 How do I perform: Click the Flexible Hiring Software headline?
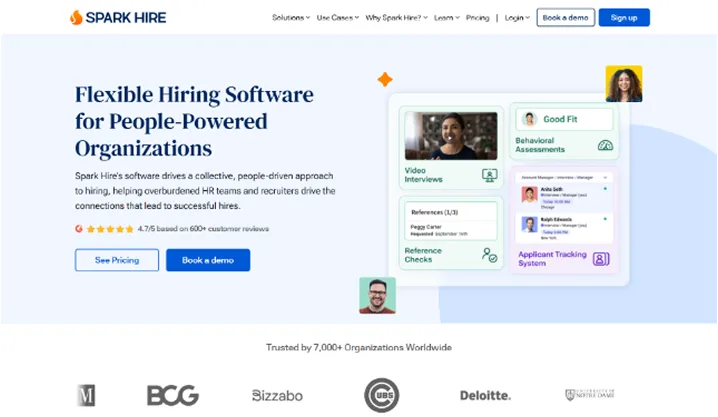pos(194,121)
